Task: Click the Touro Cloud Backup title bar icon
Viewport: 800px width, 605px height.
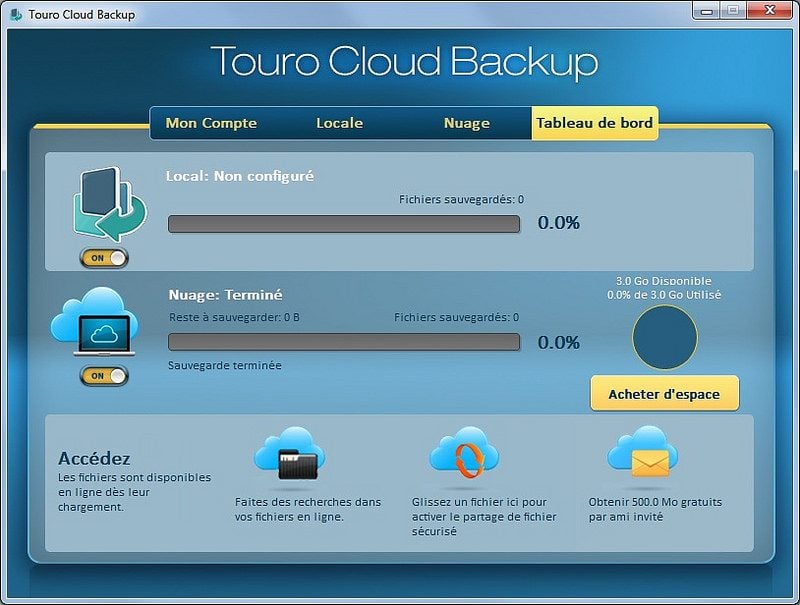Action: point(16,14)
